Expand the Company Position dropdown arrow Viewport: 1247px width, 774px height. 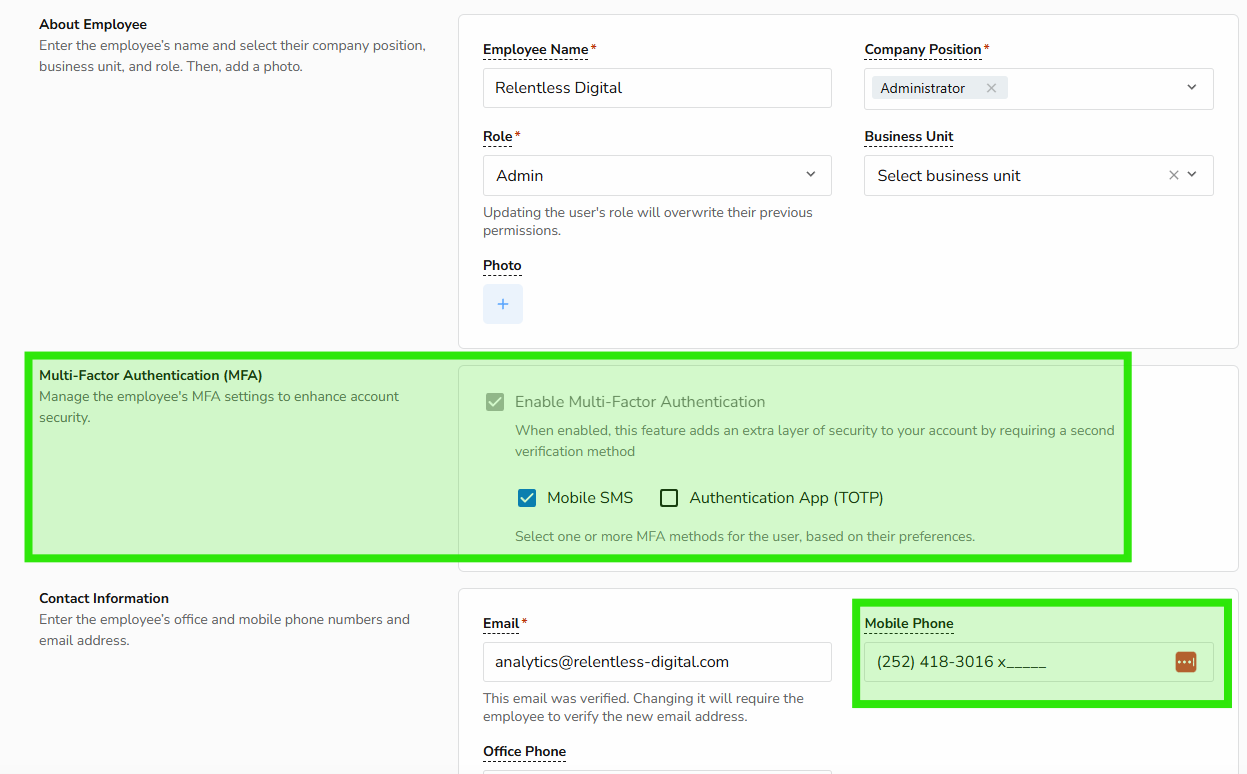[1192, 88]
